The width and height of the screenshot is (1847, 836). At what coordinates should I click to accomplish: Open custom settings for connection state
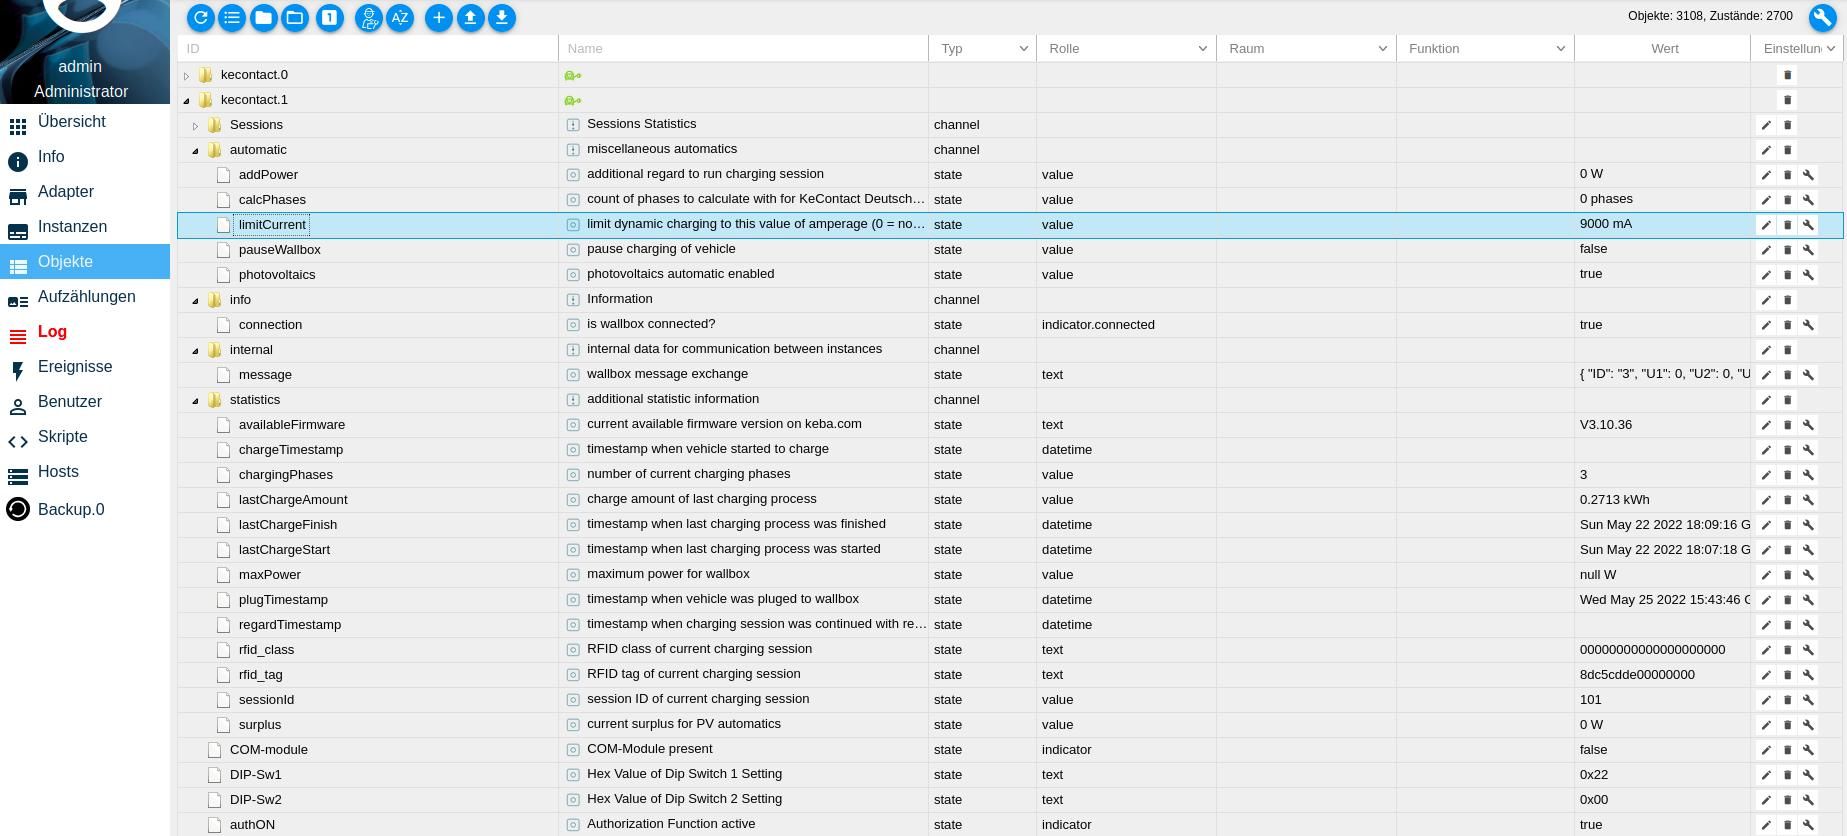click(x=1808, y=325)
